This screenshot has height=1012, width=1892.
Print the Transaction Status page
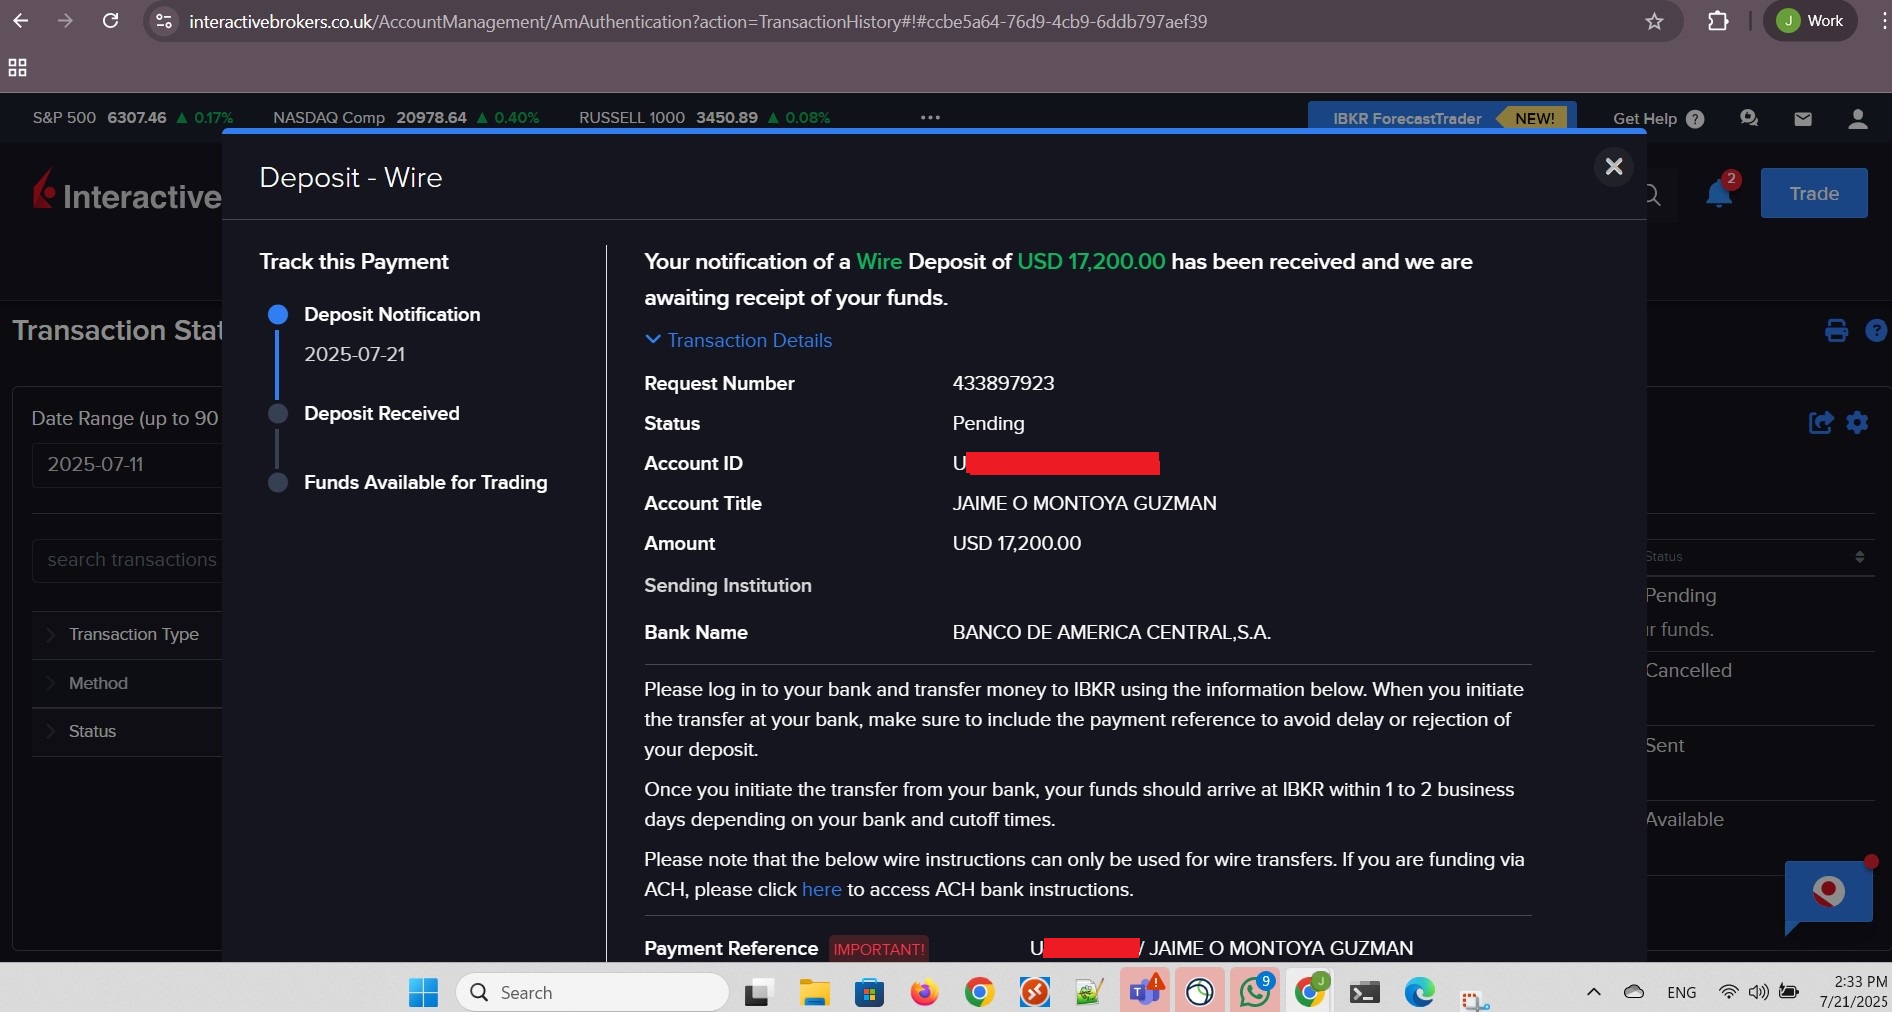1836,330
